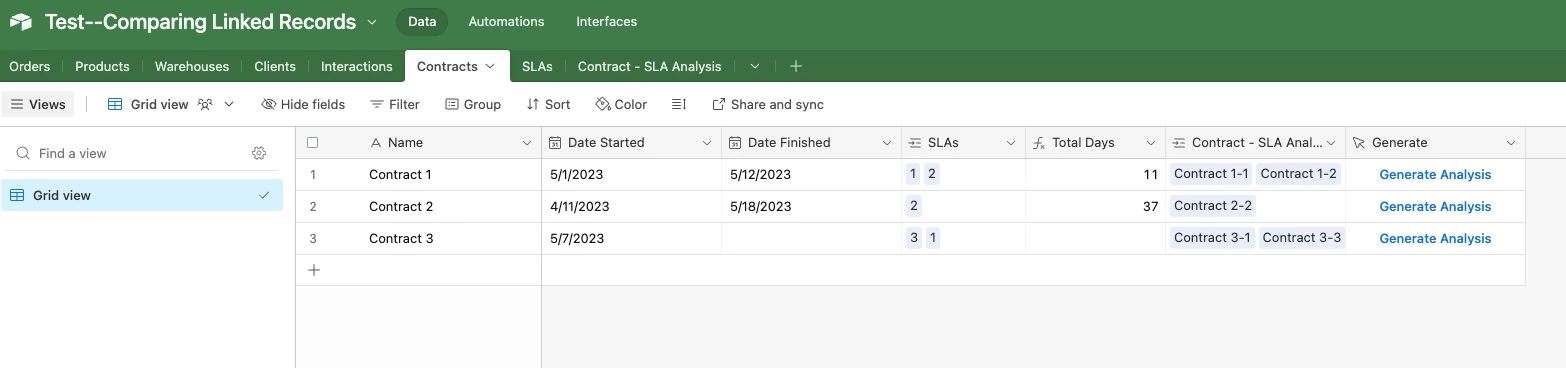This screenshot has height=368, width=1566.
Task: Open the Date Started column dropdown
Action: [708, 143]
